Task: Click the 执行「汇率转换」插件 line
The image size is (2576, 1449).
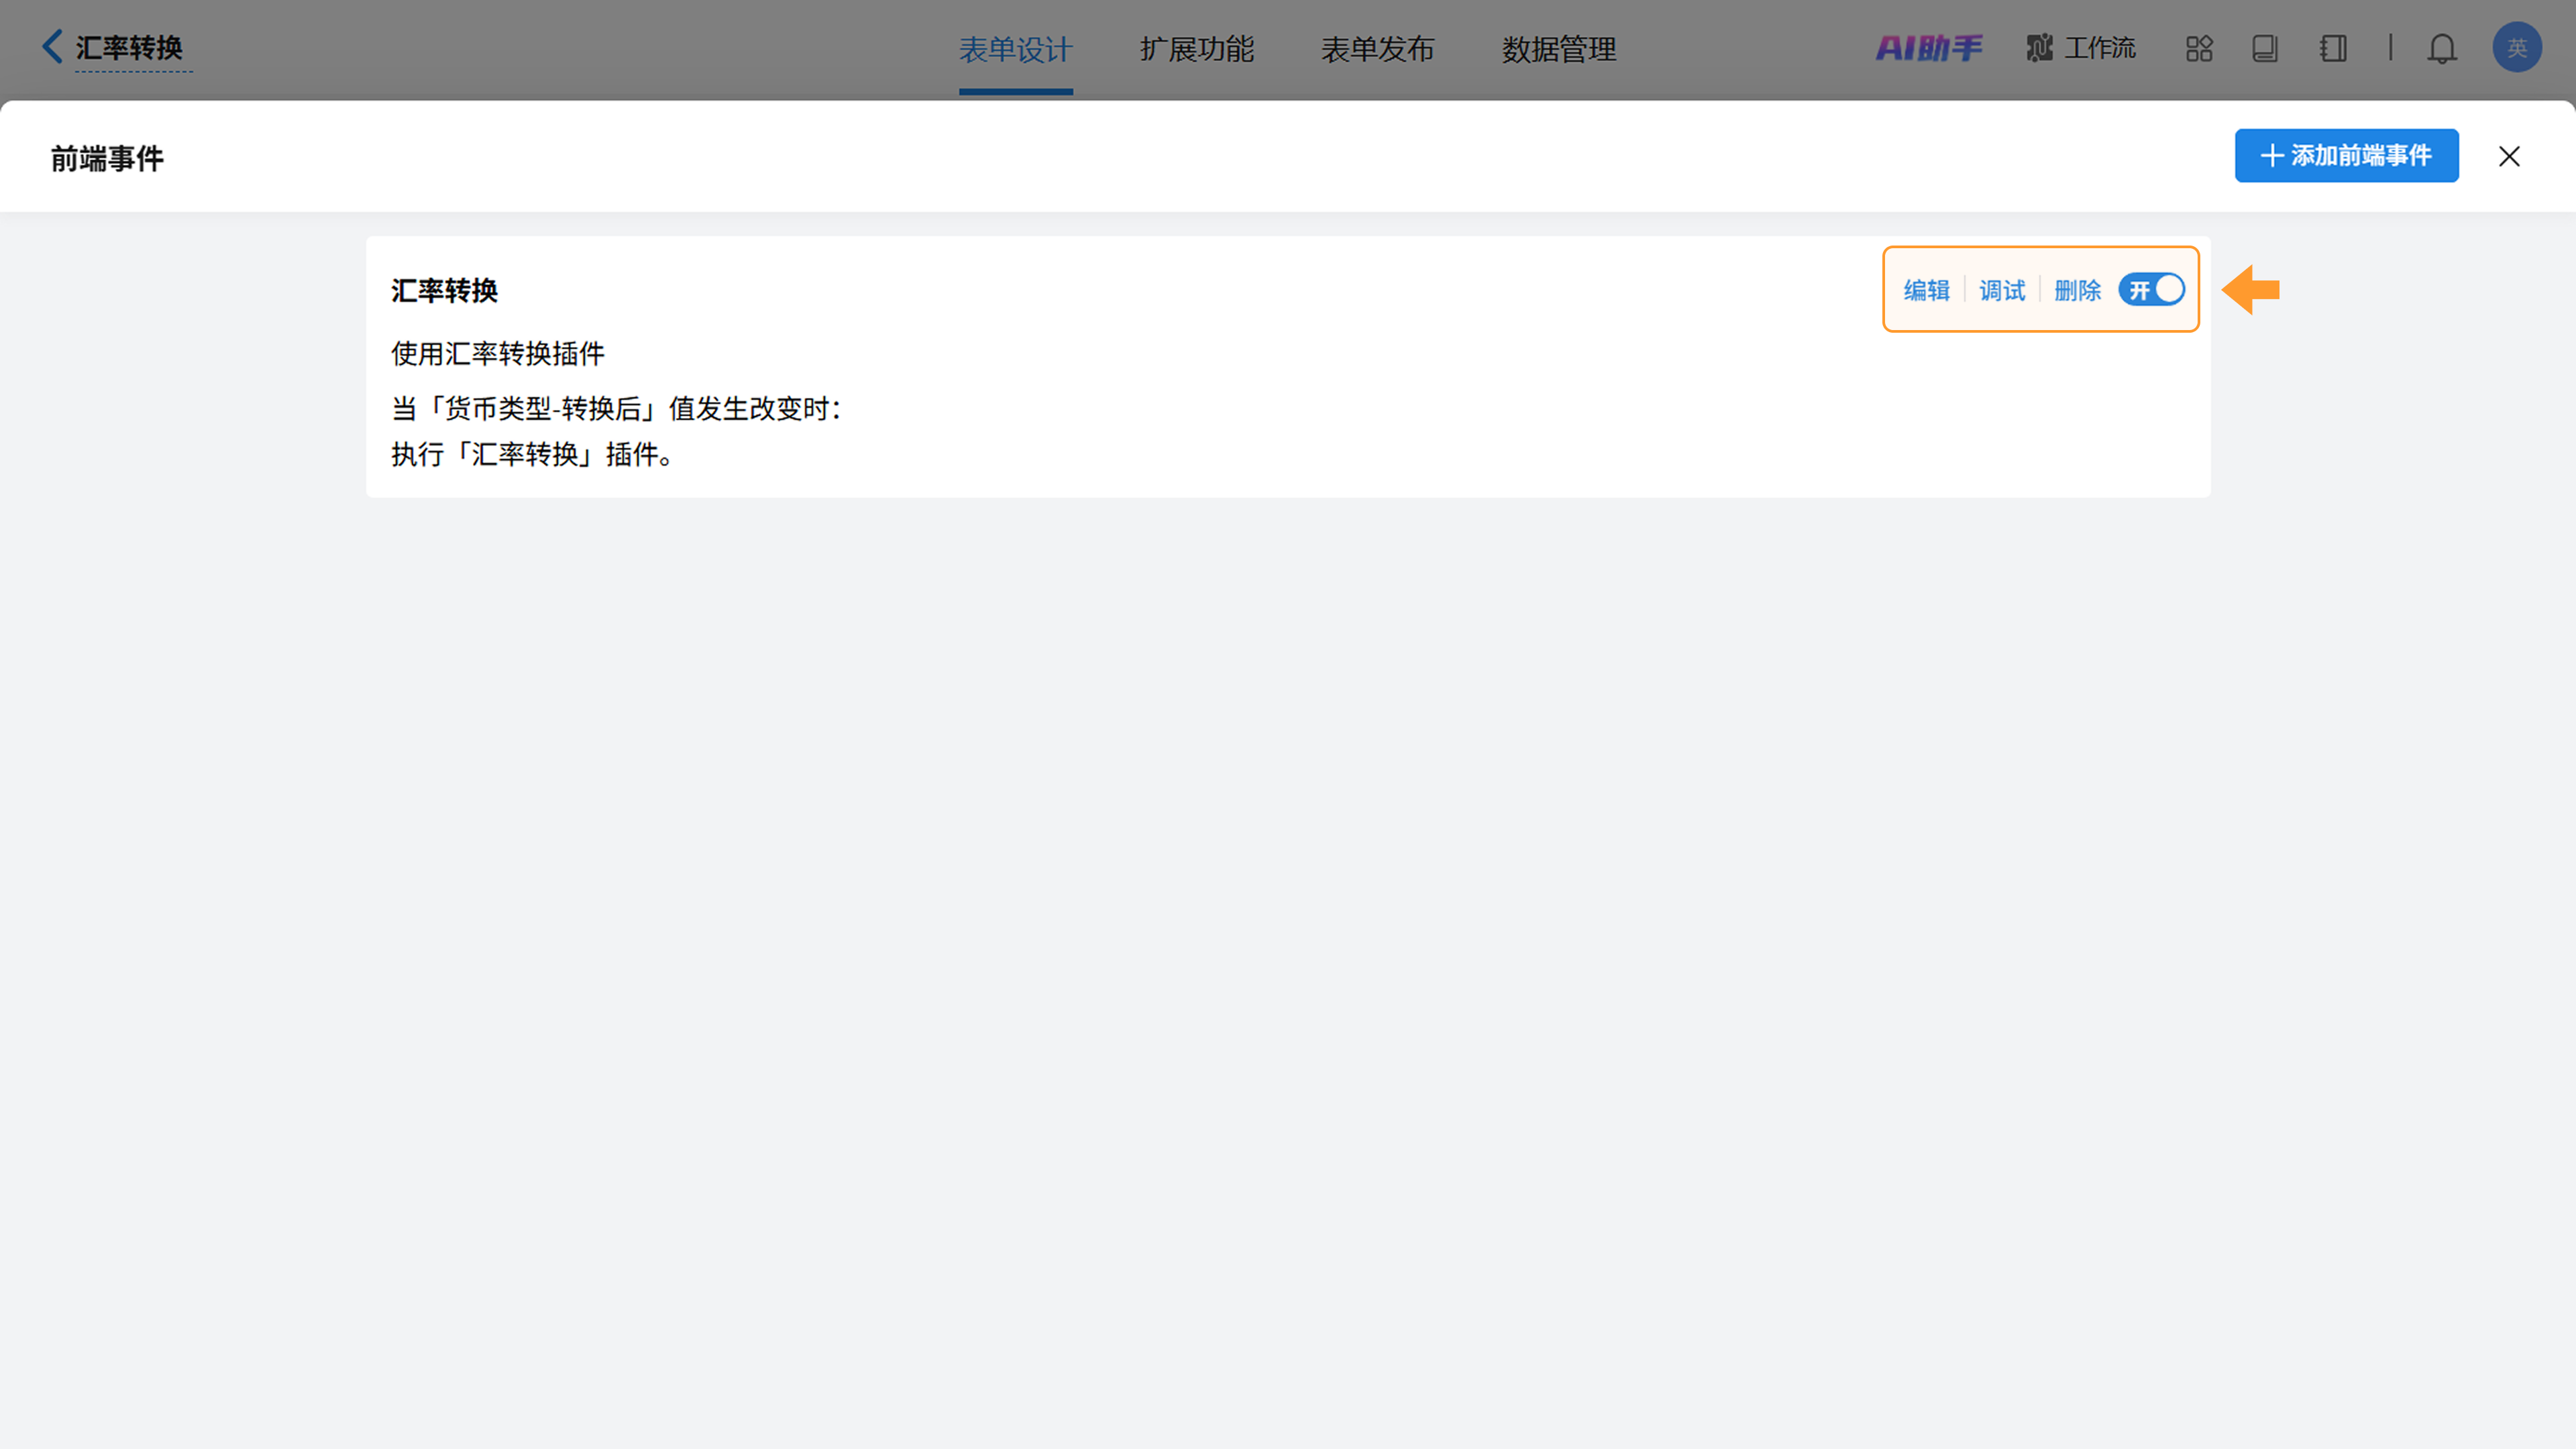Action: 531,454
